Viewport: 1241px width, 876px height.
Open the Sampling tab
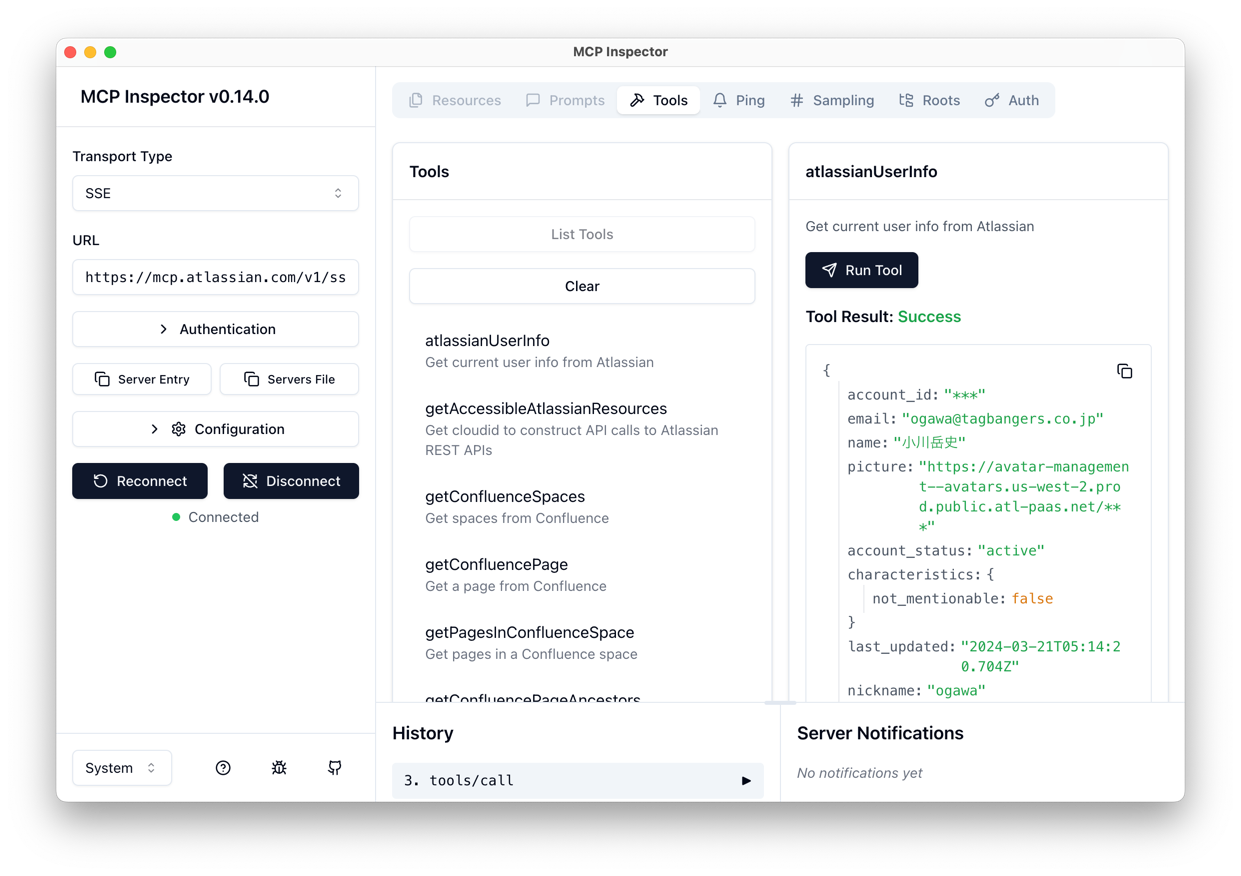click(x=832, y=100)
